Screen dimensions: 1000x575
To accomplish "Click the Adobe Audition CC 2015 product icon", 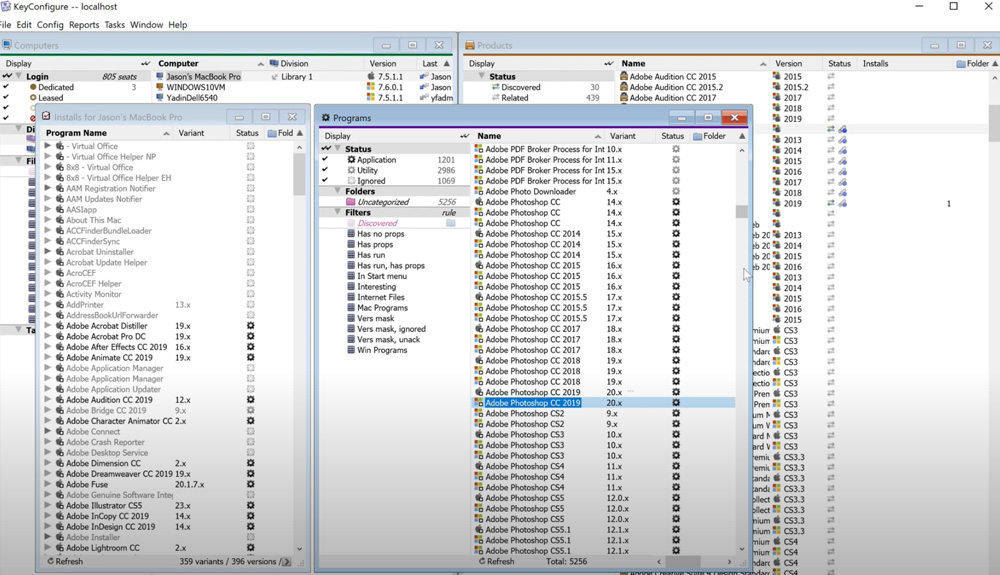I will tap(624, 76).
